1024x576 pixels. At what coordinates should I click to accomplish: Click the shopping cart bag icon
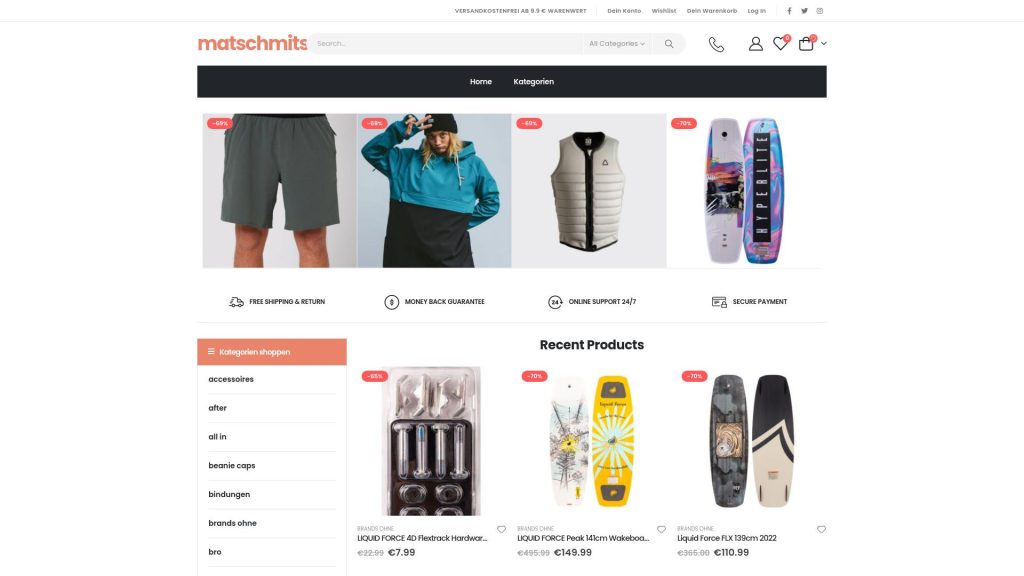(x=806, y=44)
